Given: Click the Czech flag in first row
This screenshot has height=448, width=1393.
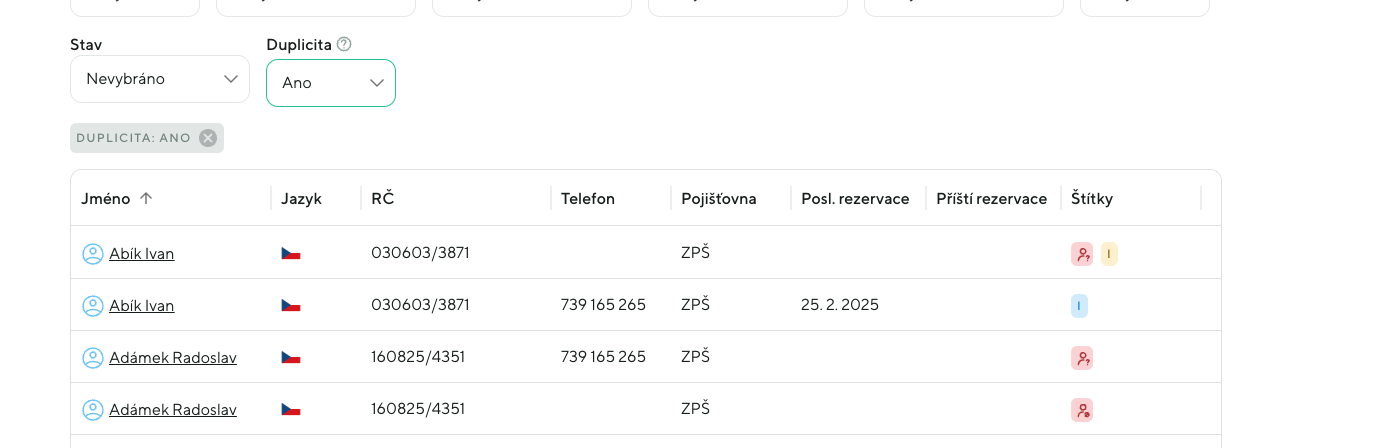Looking at the screenshot, I should (x=291, y=254).
